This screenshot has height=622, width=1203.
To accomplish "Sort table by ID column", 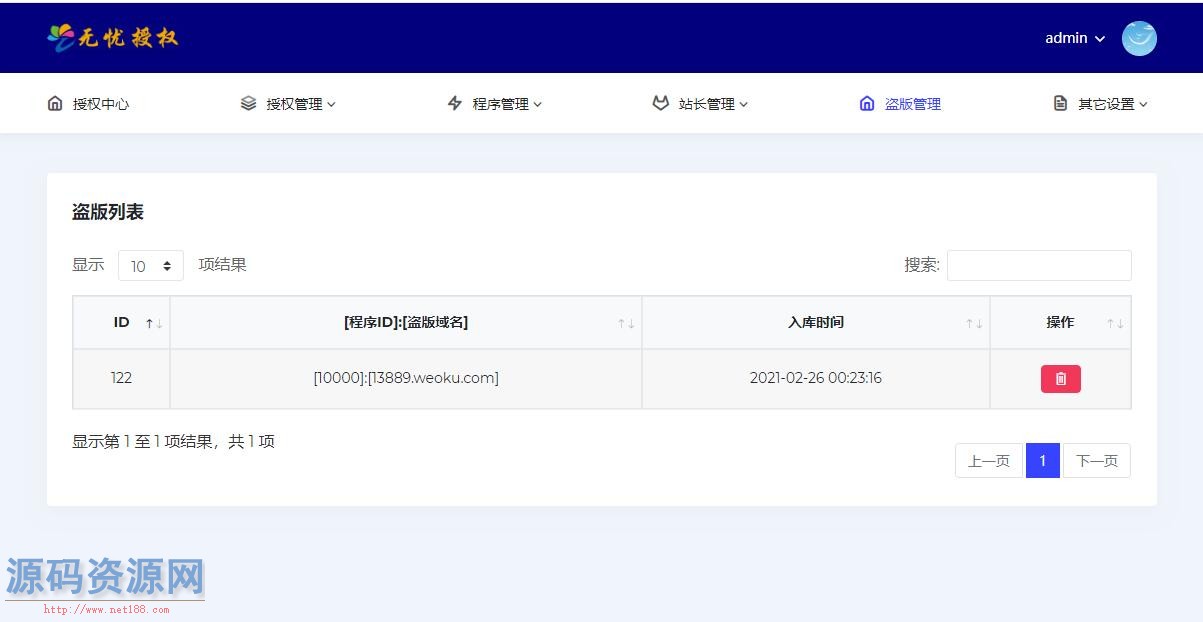I will pos(121,322).
